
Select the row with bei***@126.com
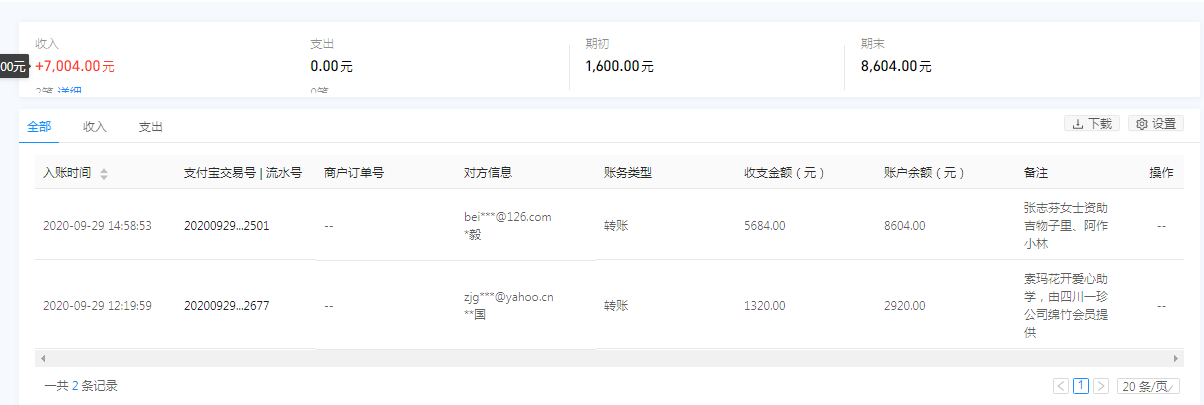click(x=609, y=225)
